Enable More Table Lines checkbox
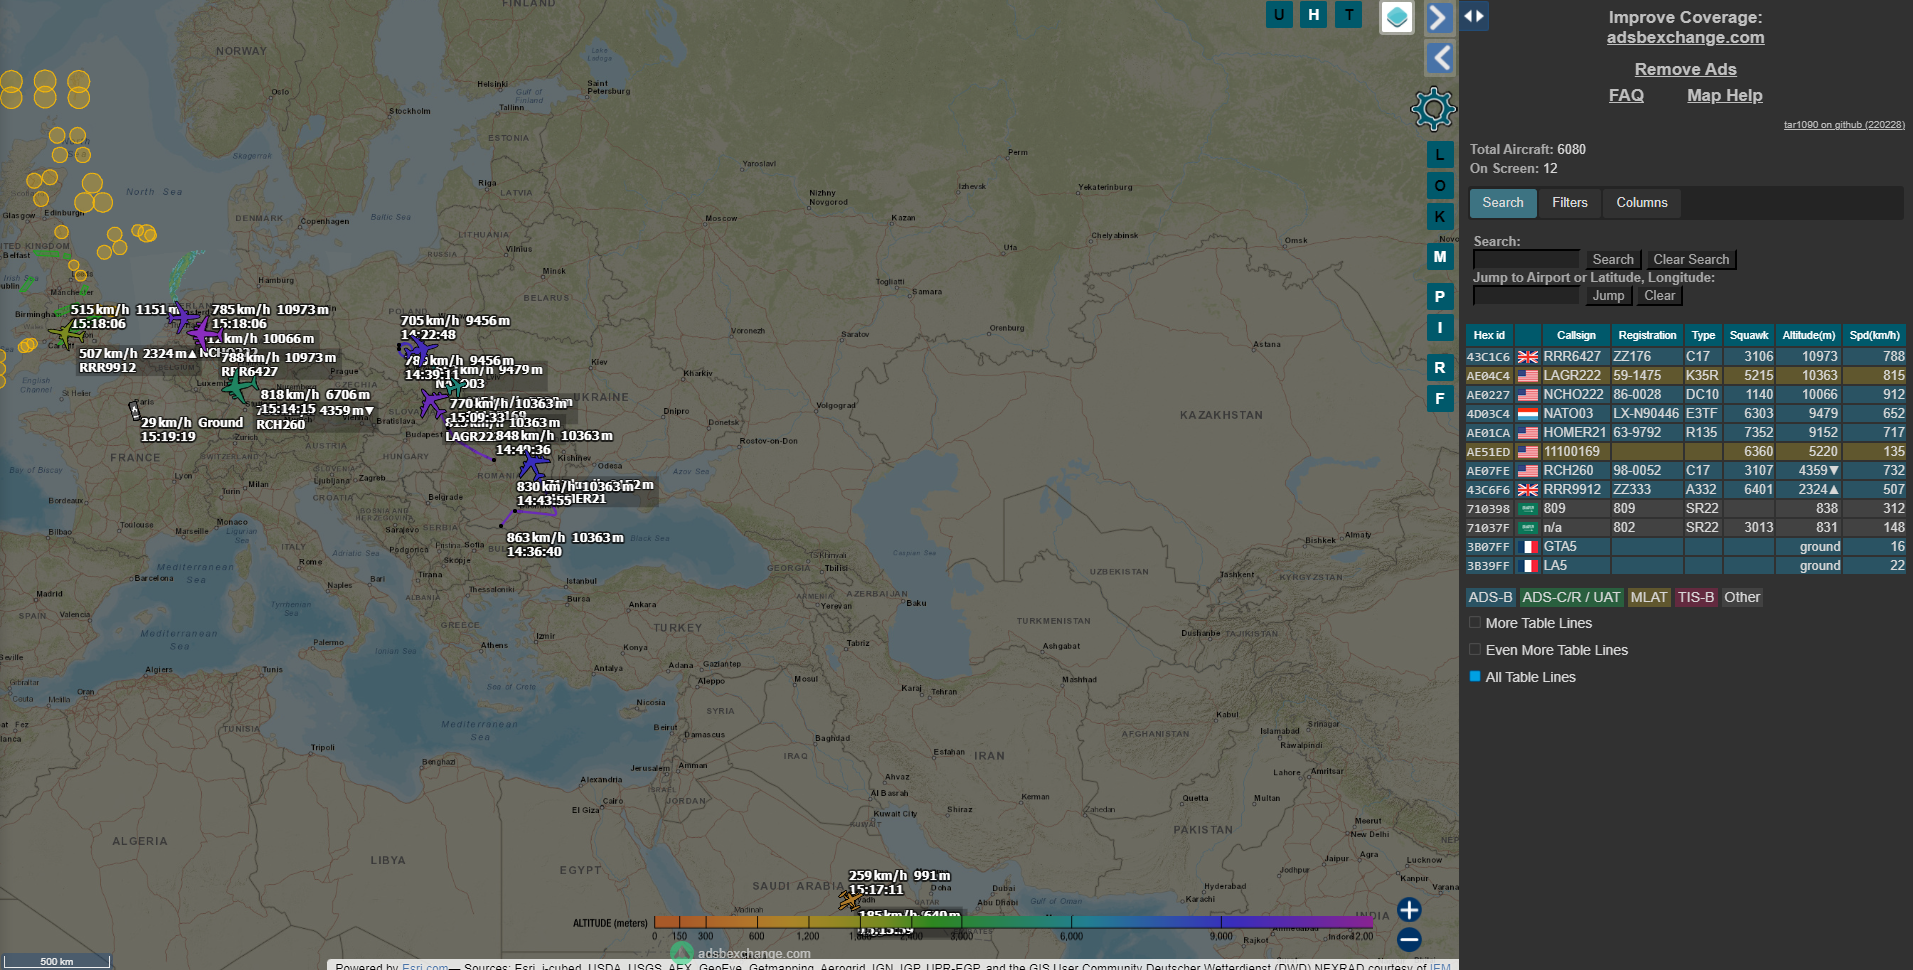The width and height of the screenshot is (1913, 970). pos(1475,623)
